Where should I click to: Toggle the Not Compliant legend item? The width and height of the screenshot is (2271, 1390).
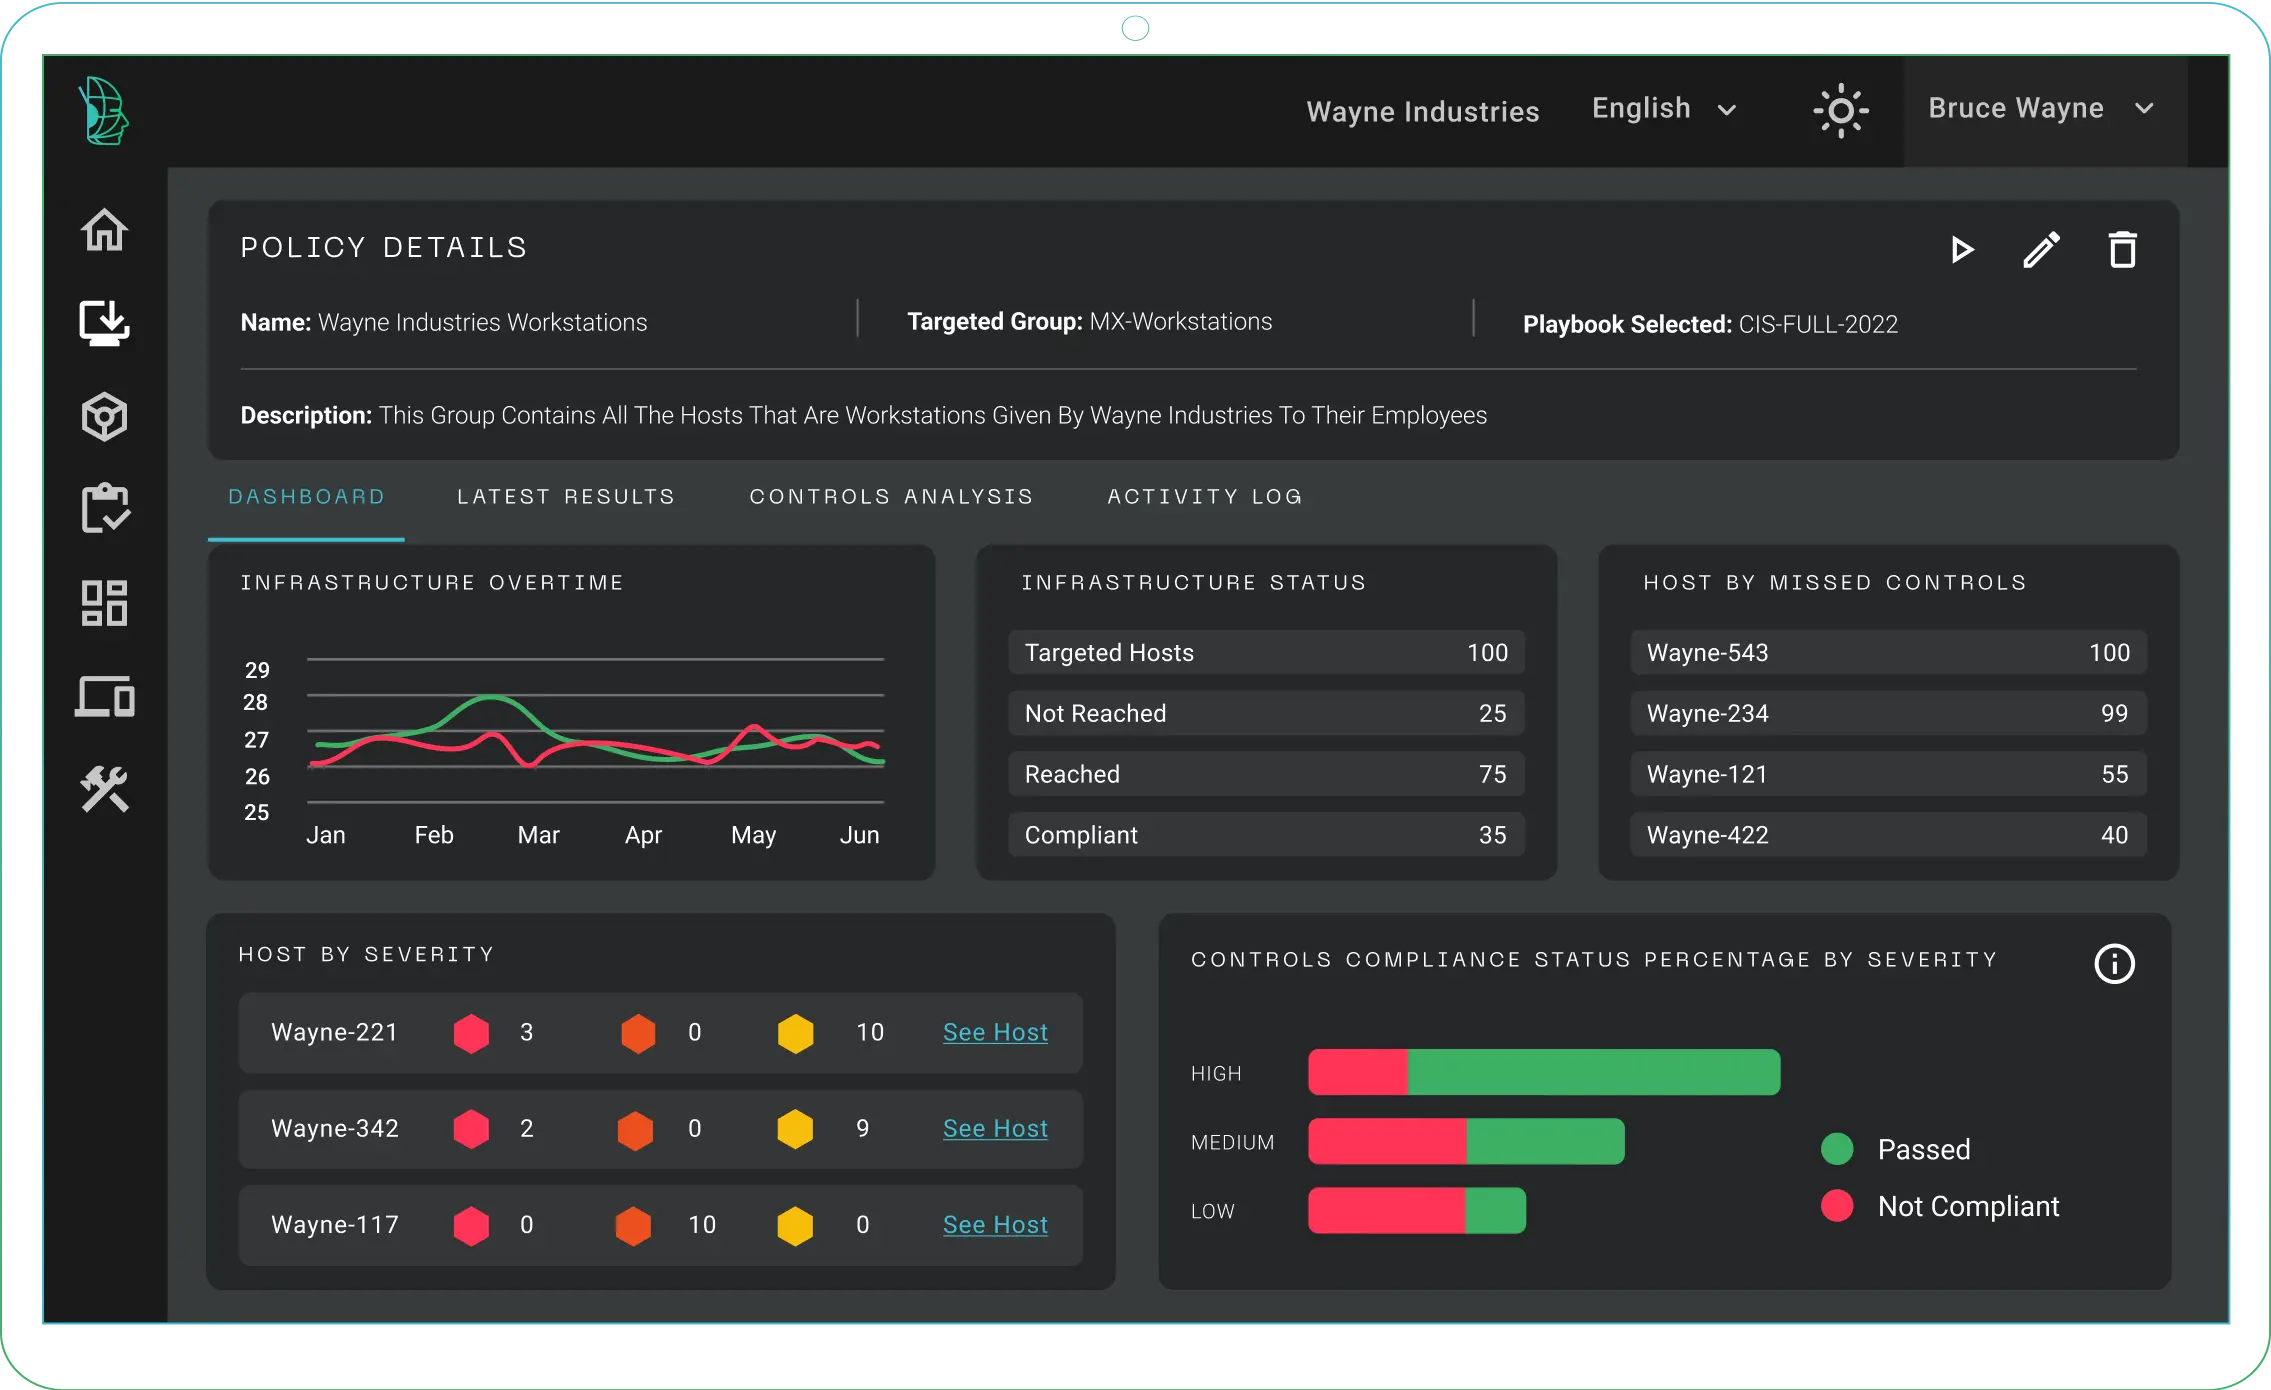[x=1940, y=1206]
